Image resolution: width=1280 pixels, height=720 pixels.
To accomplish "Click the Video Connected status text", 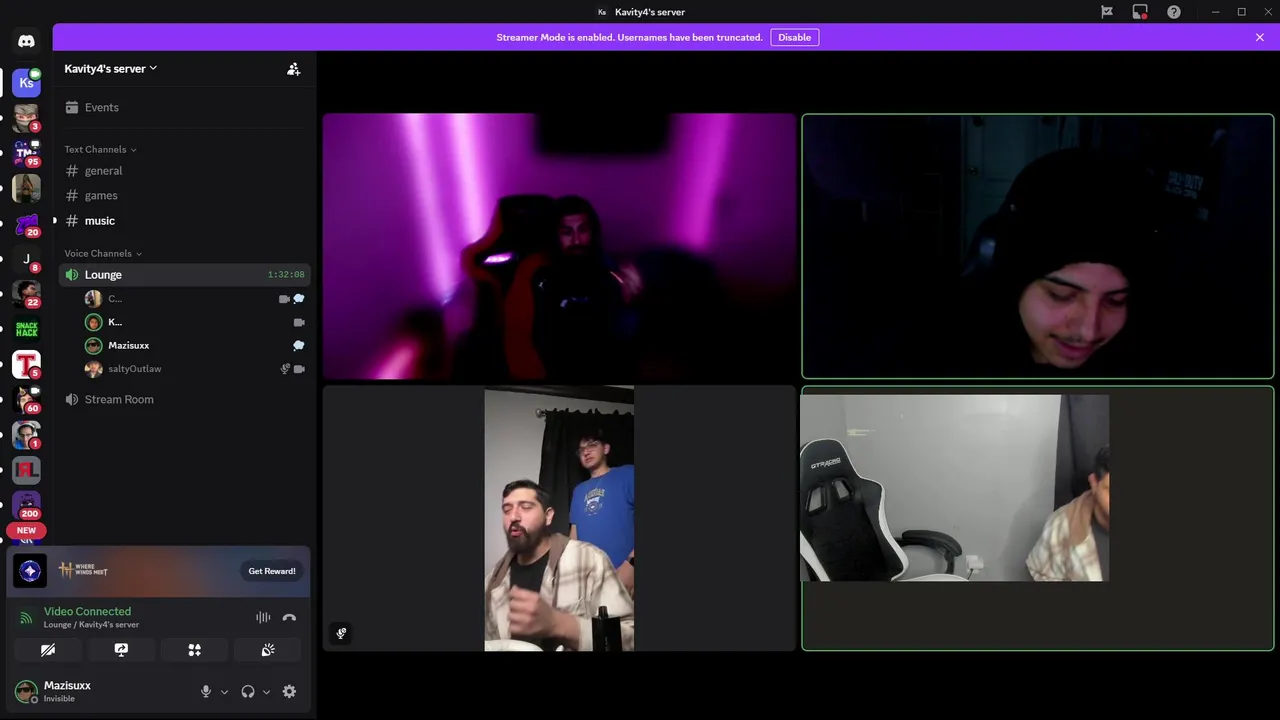I will [87, 611].
